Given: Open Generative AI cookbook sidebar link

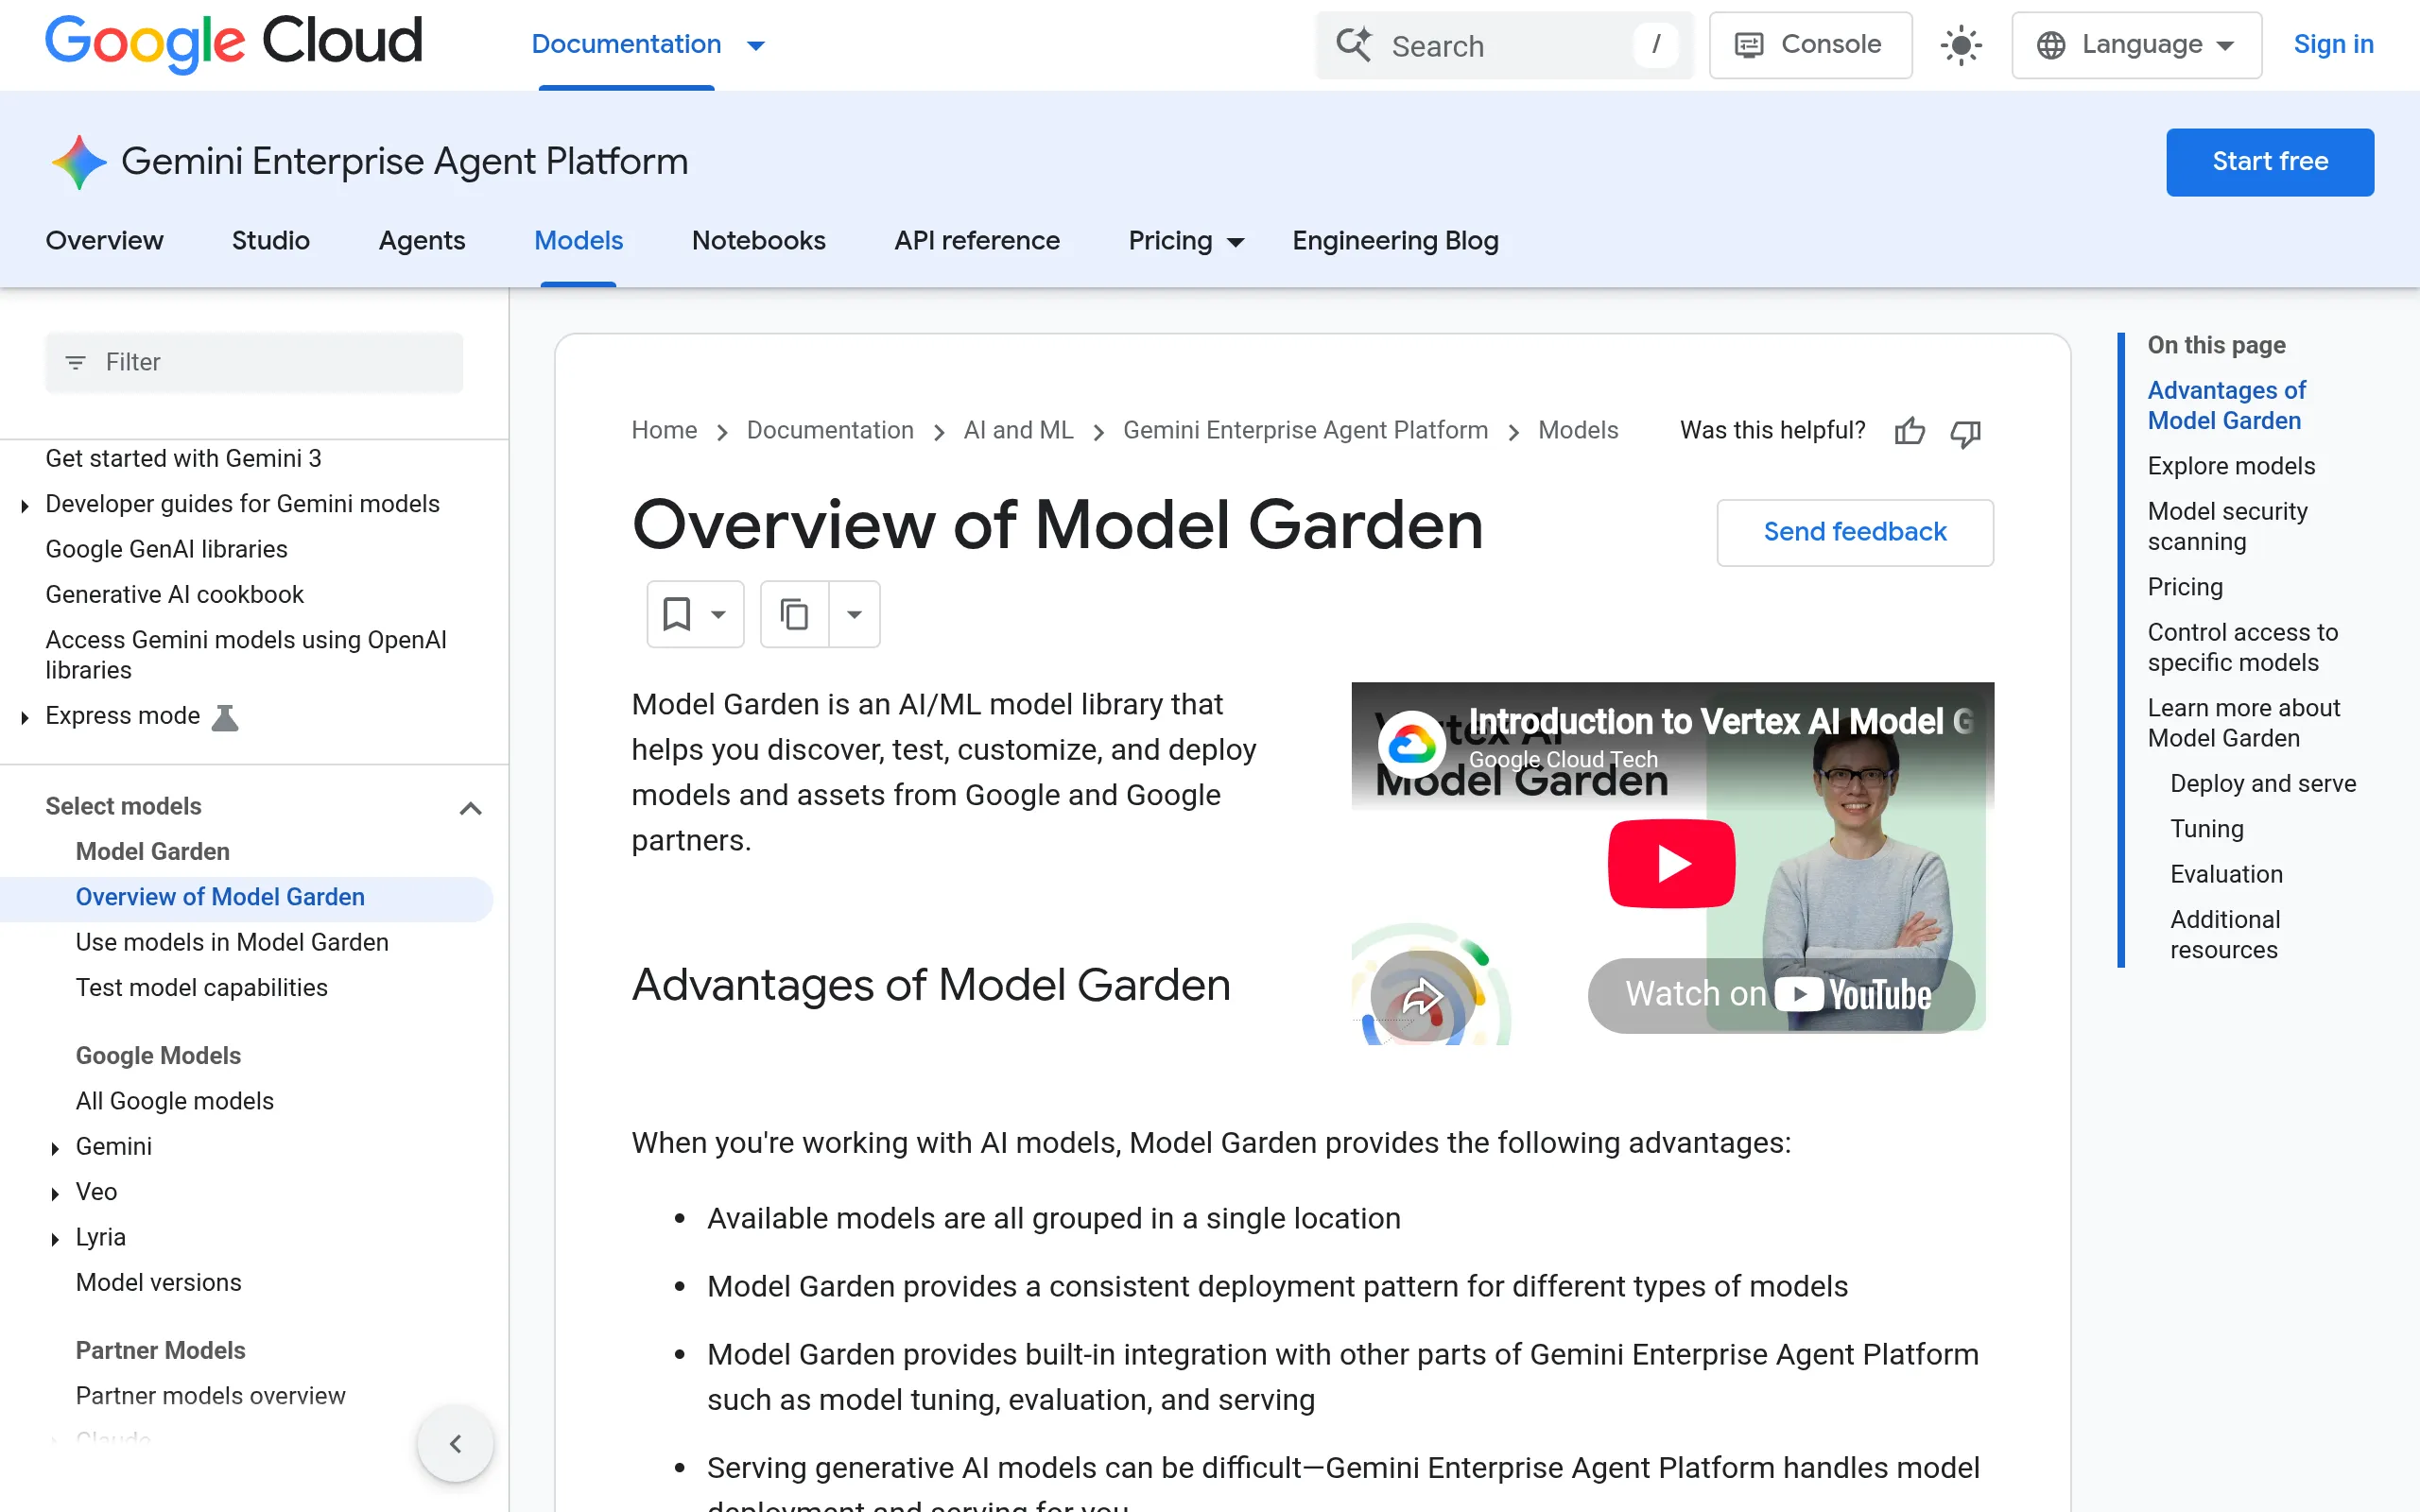Looking at the screenshot, I should (174, 594).
